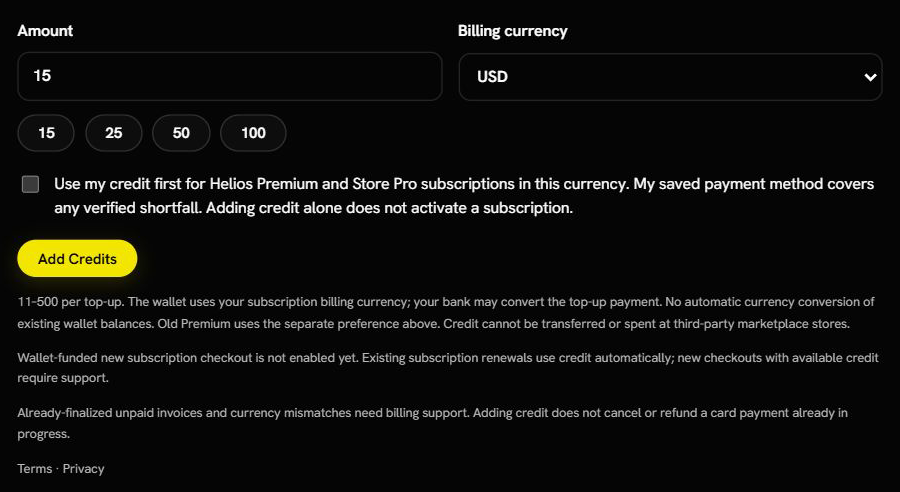Screen dimensions: 900x492
Task: Open the Billing currency USD dropdown
Action: tap(670, 77)
